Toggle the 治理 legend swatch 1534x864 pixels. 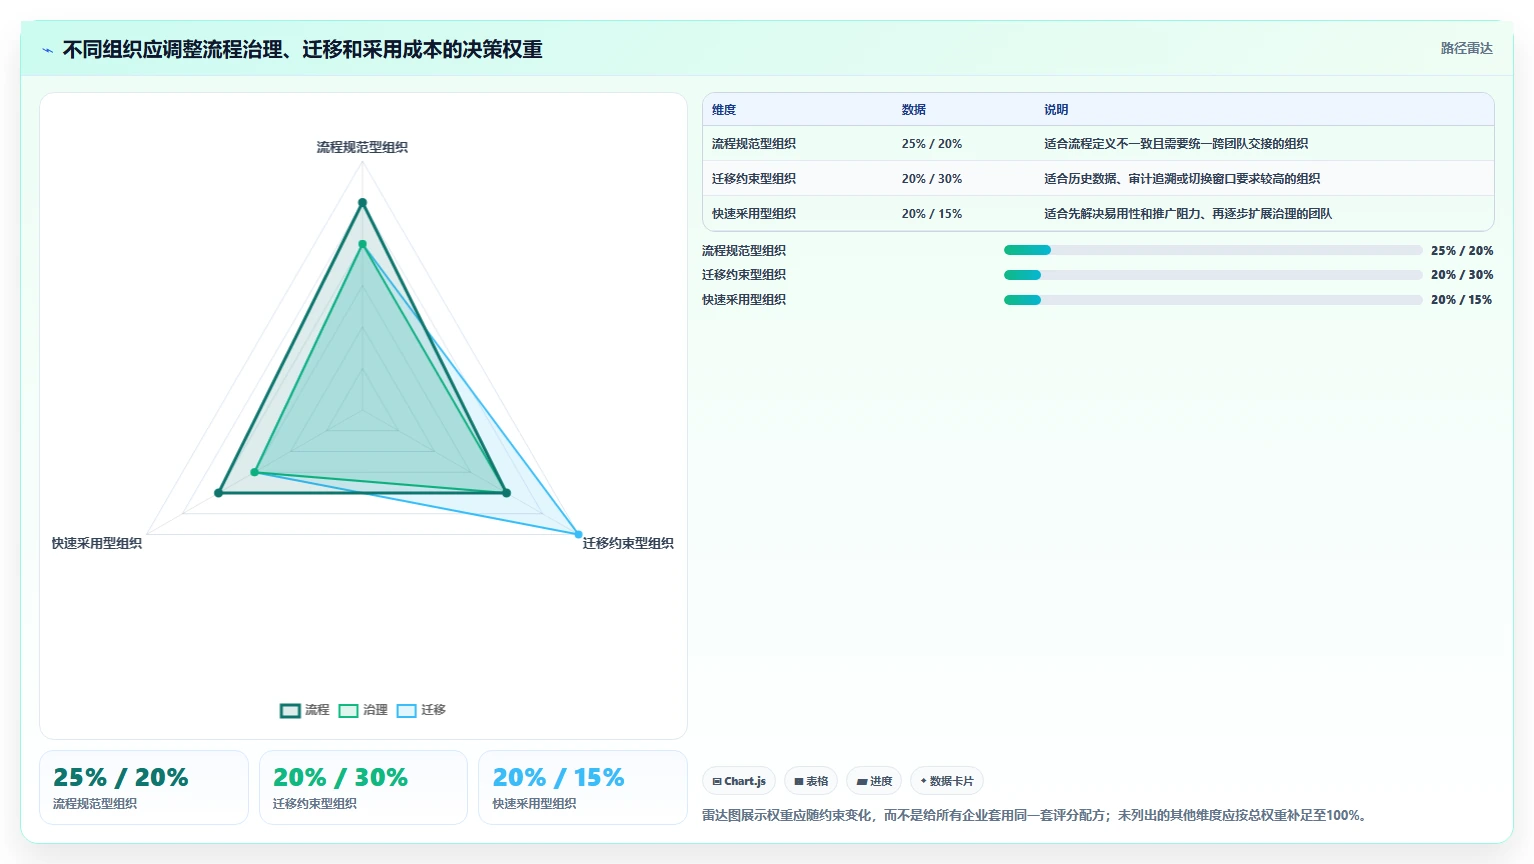point(348,710)
